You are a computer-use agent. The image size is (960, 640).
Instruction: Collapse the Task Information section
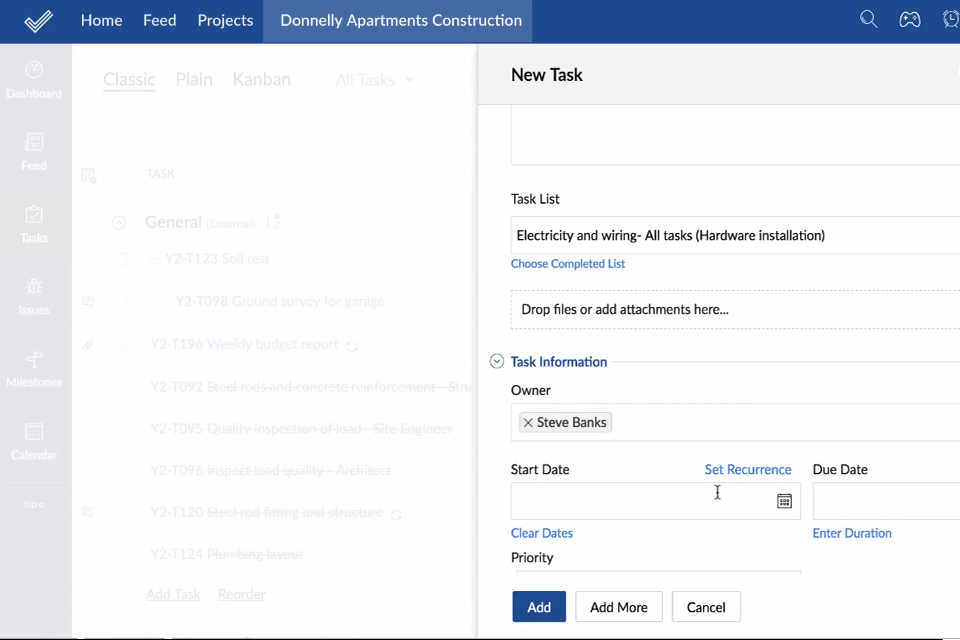497,362
